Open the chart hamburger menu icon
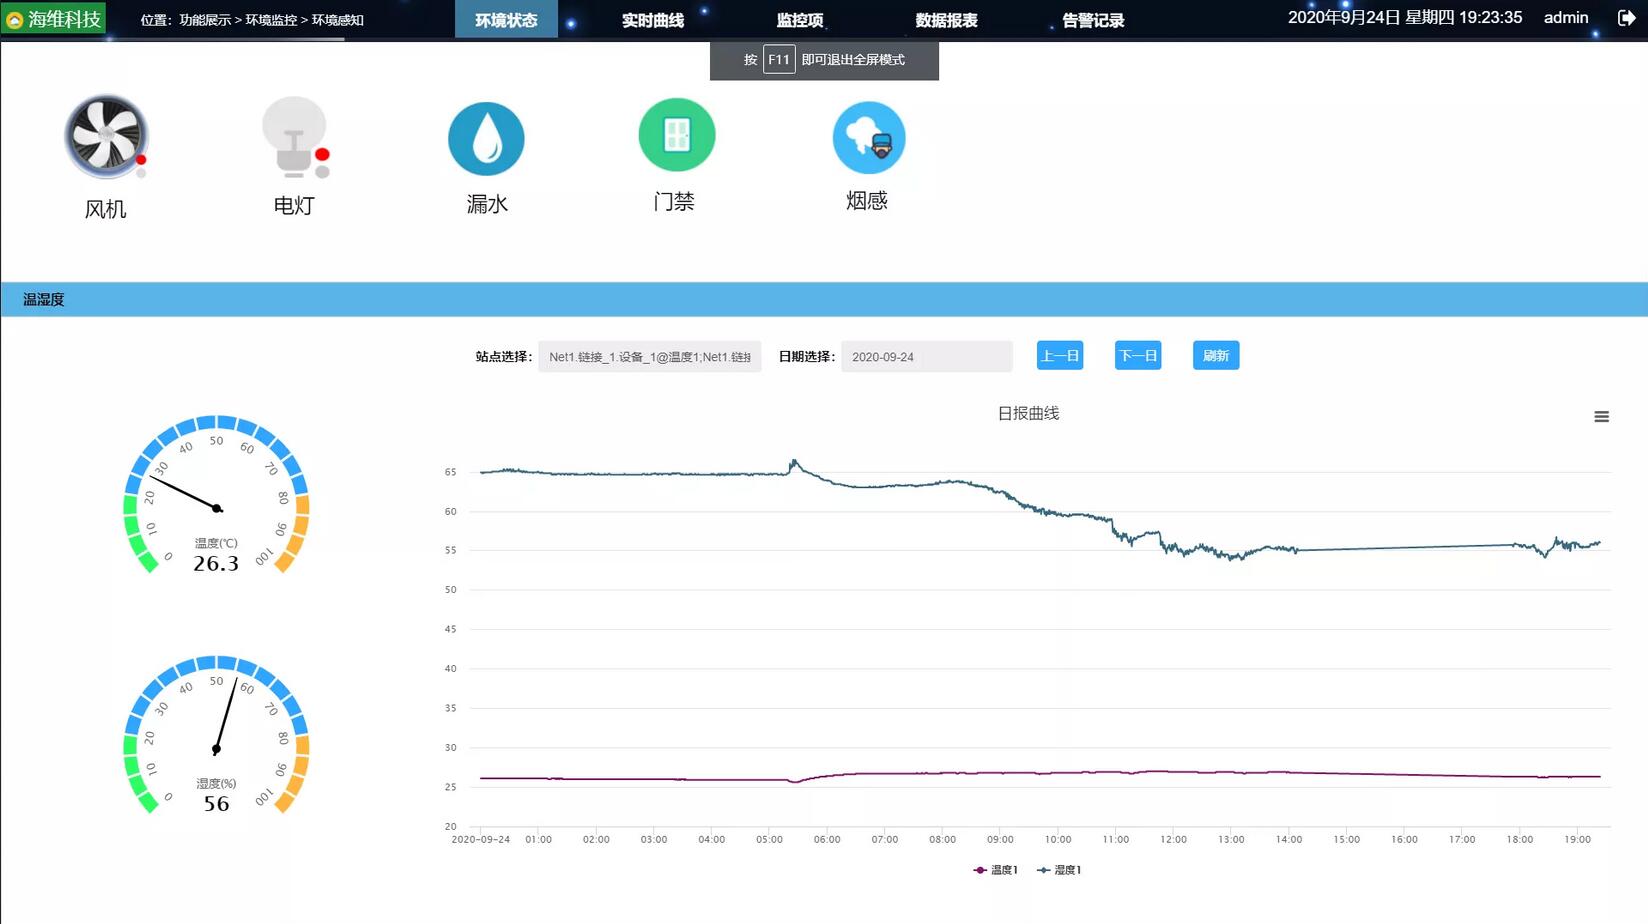The image size is (1648, 924). (x=1601, y=417)
